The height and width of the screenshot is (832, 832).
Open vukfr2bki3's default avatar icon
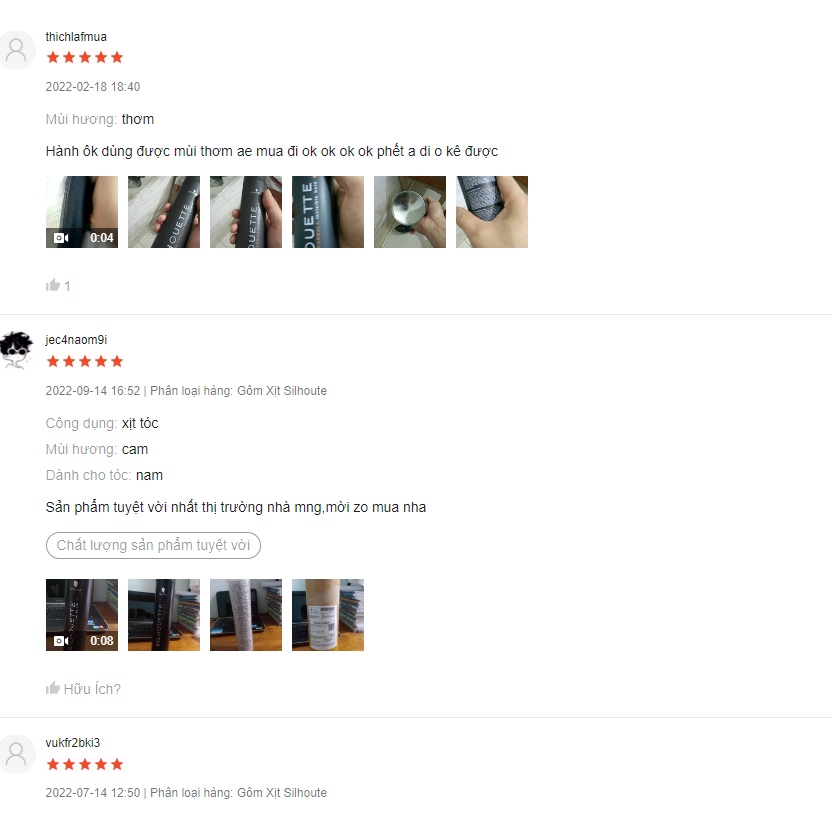(16, 753)
